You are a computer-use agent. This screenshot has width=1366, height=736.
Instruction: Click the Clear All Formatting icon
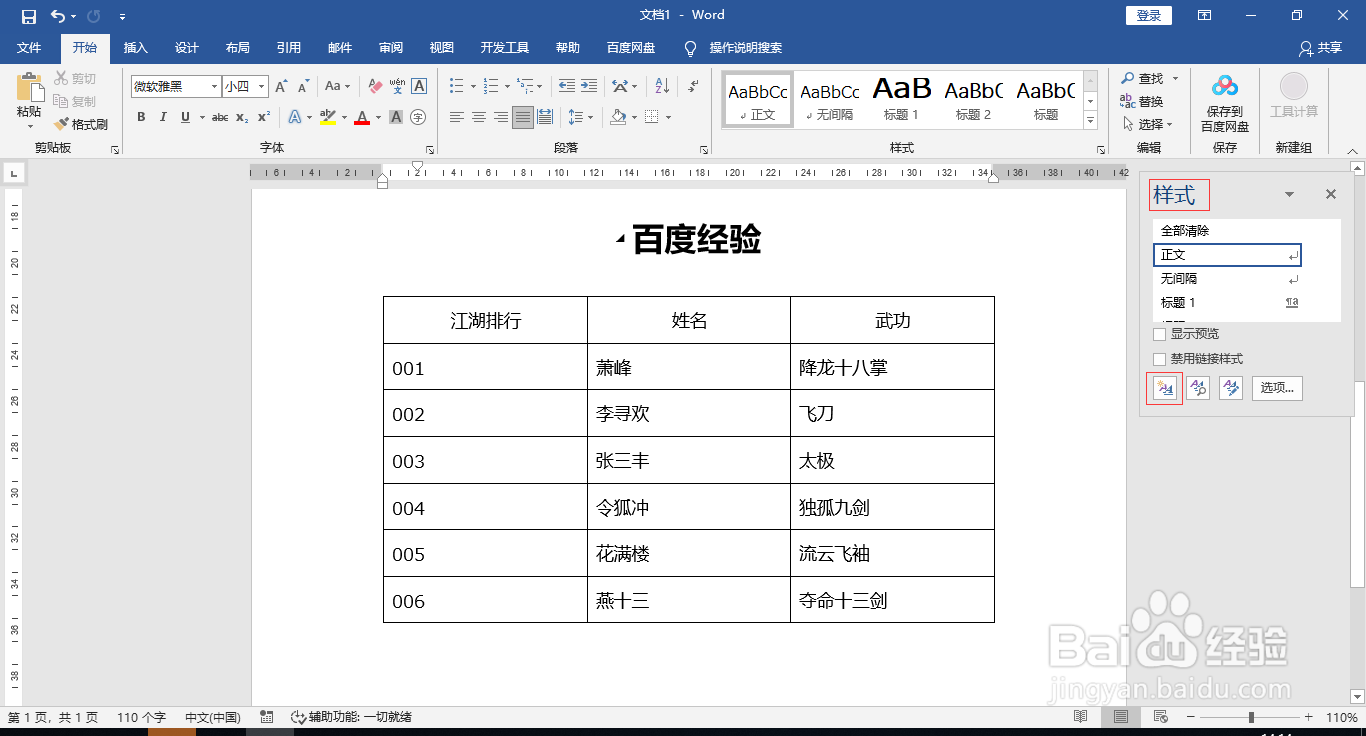click(376, 85)
